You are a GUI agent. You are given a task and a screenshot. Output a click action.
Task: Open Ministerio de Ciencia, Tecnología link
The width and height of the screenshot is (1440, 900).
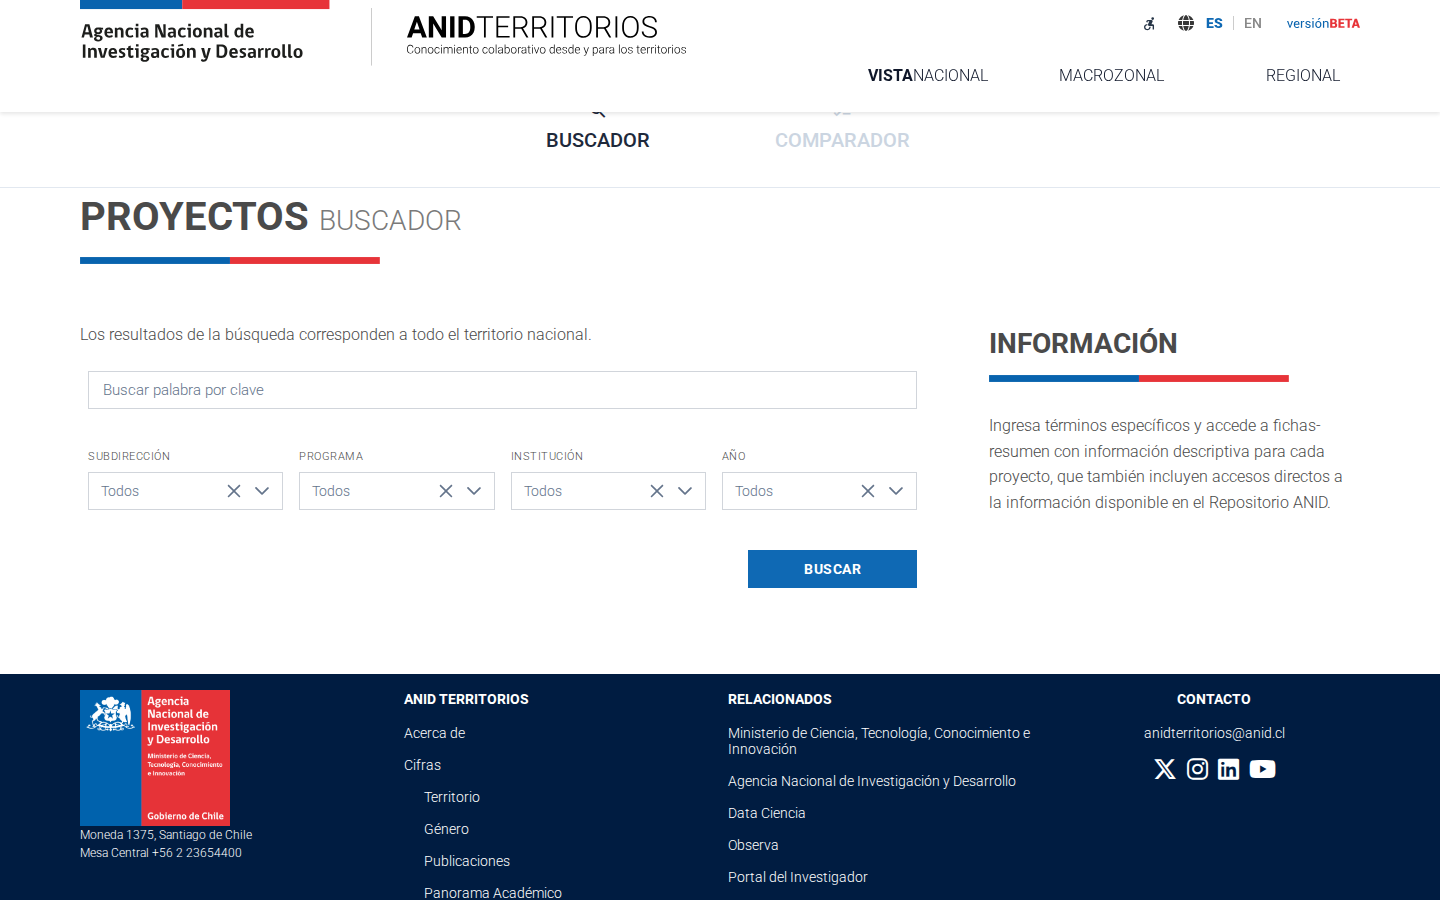click(879, 741)
